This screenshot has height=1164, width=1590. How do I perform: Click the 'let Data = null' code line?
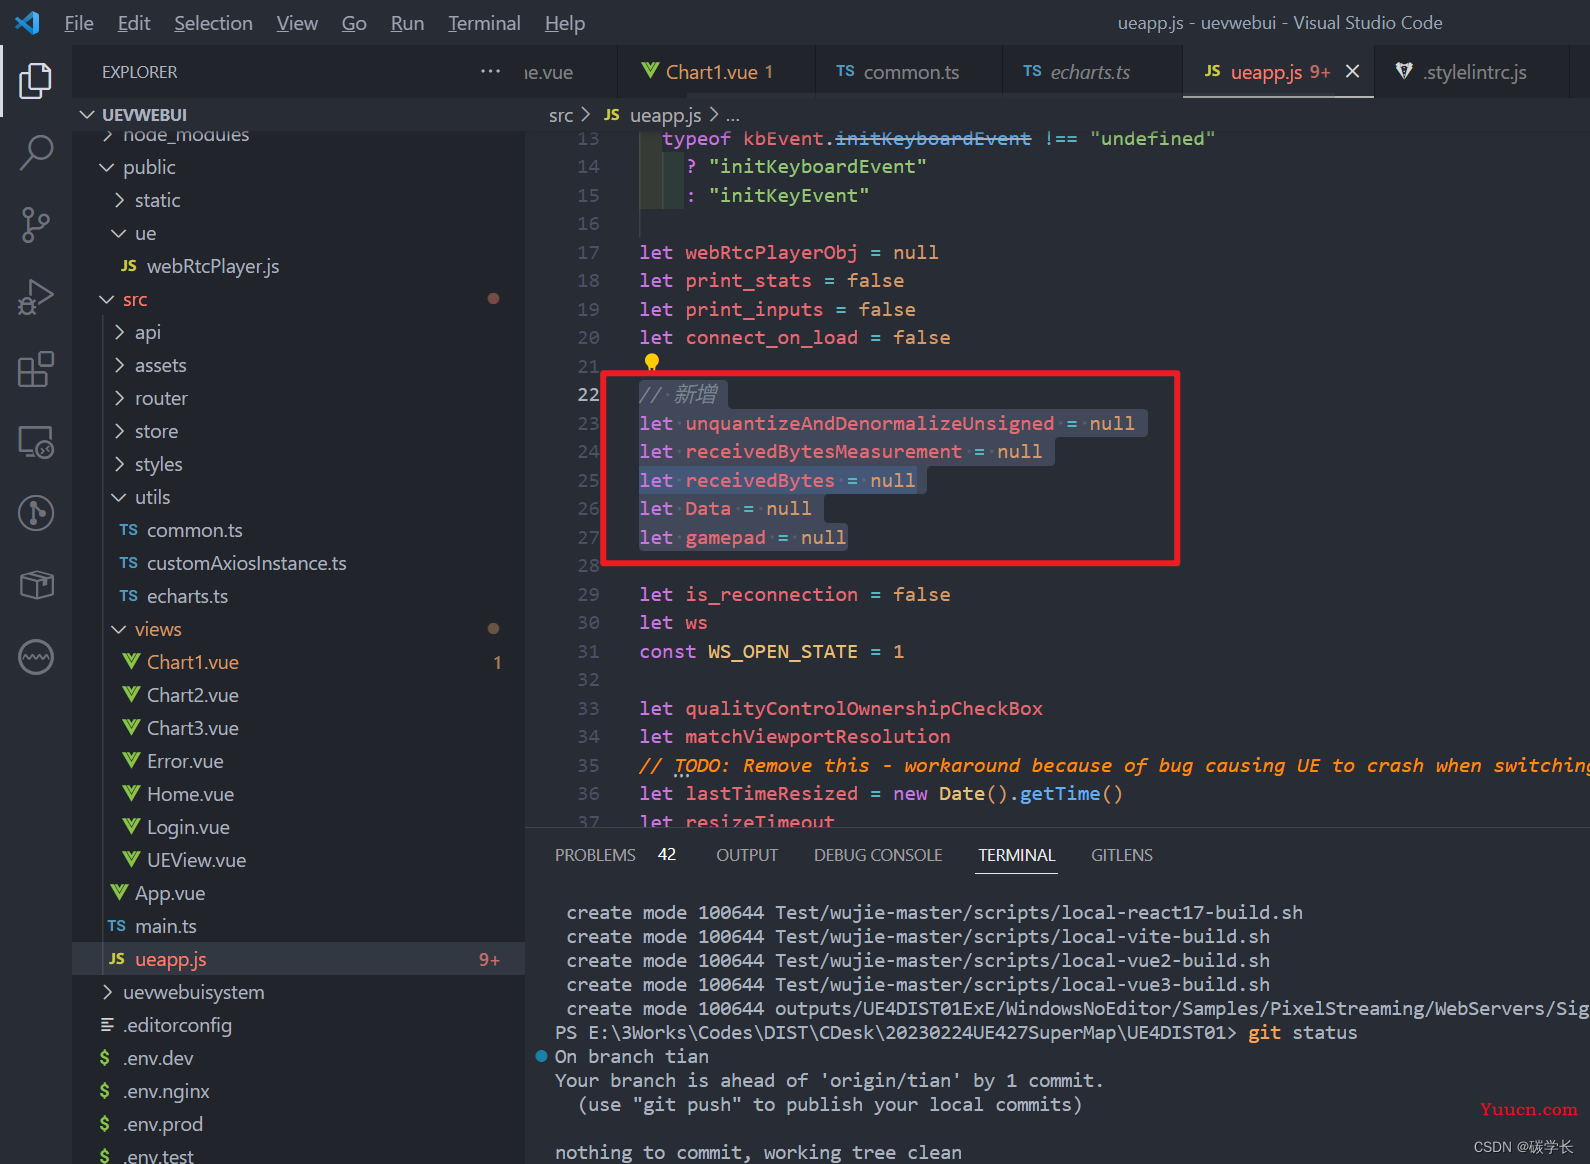click(x=726, y=508)
